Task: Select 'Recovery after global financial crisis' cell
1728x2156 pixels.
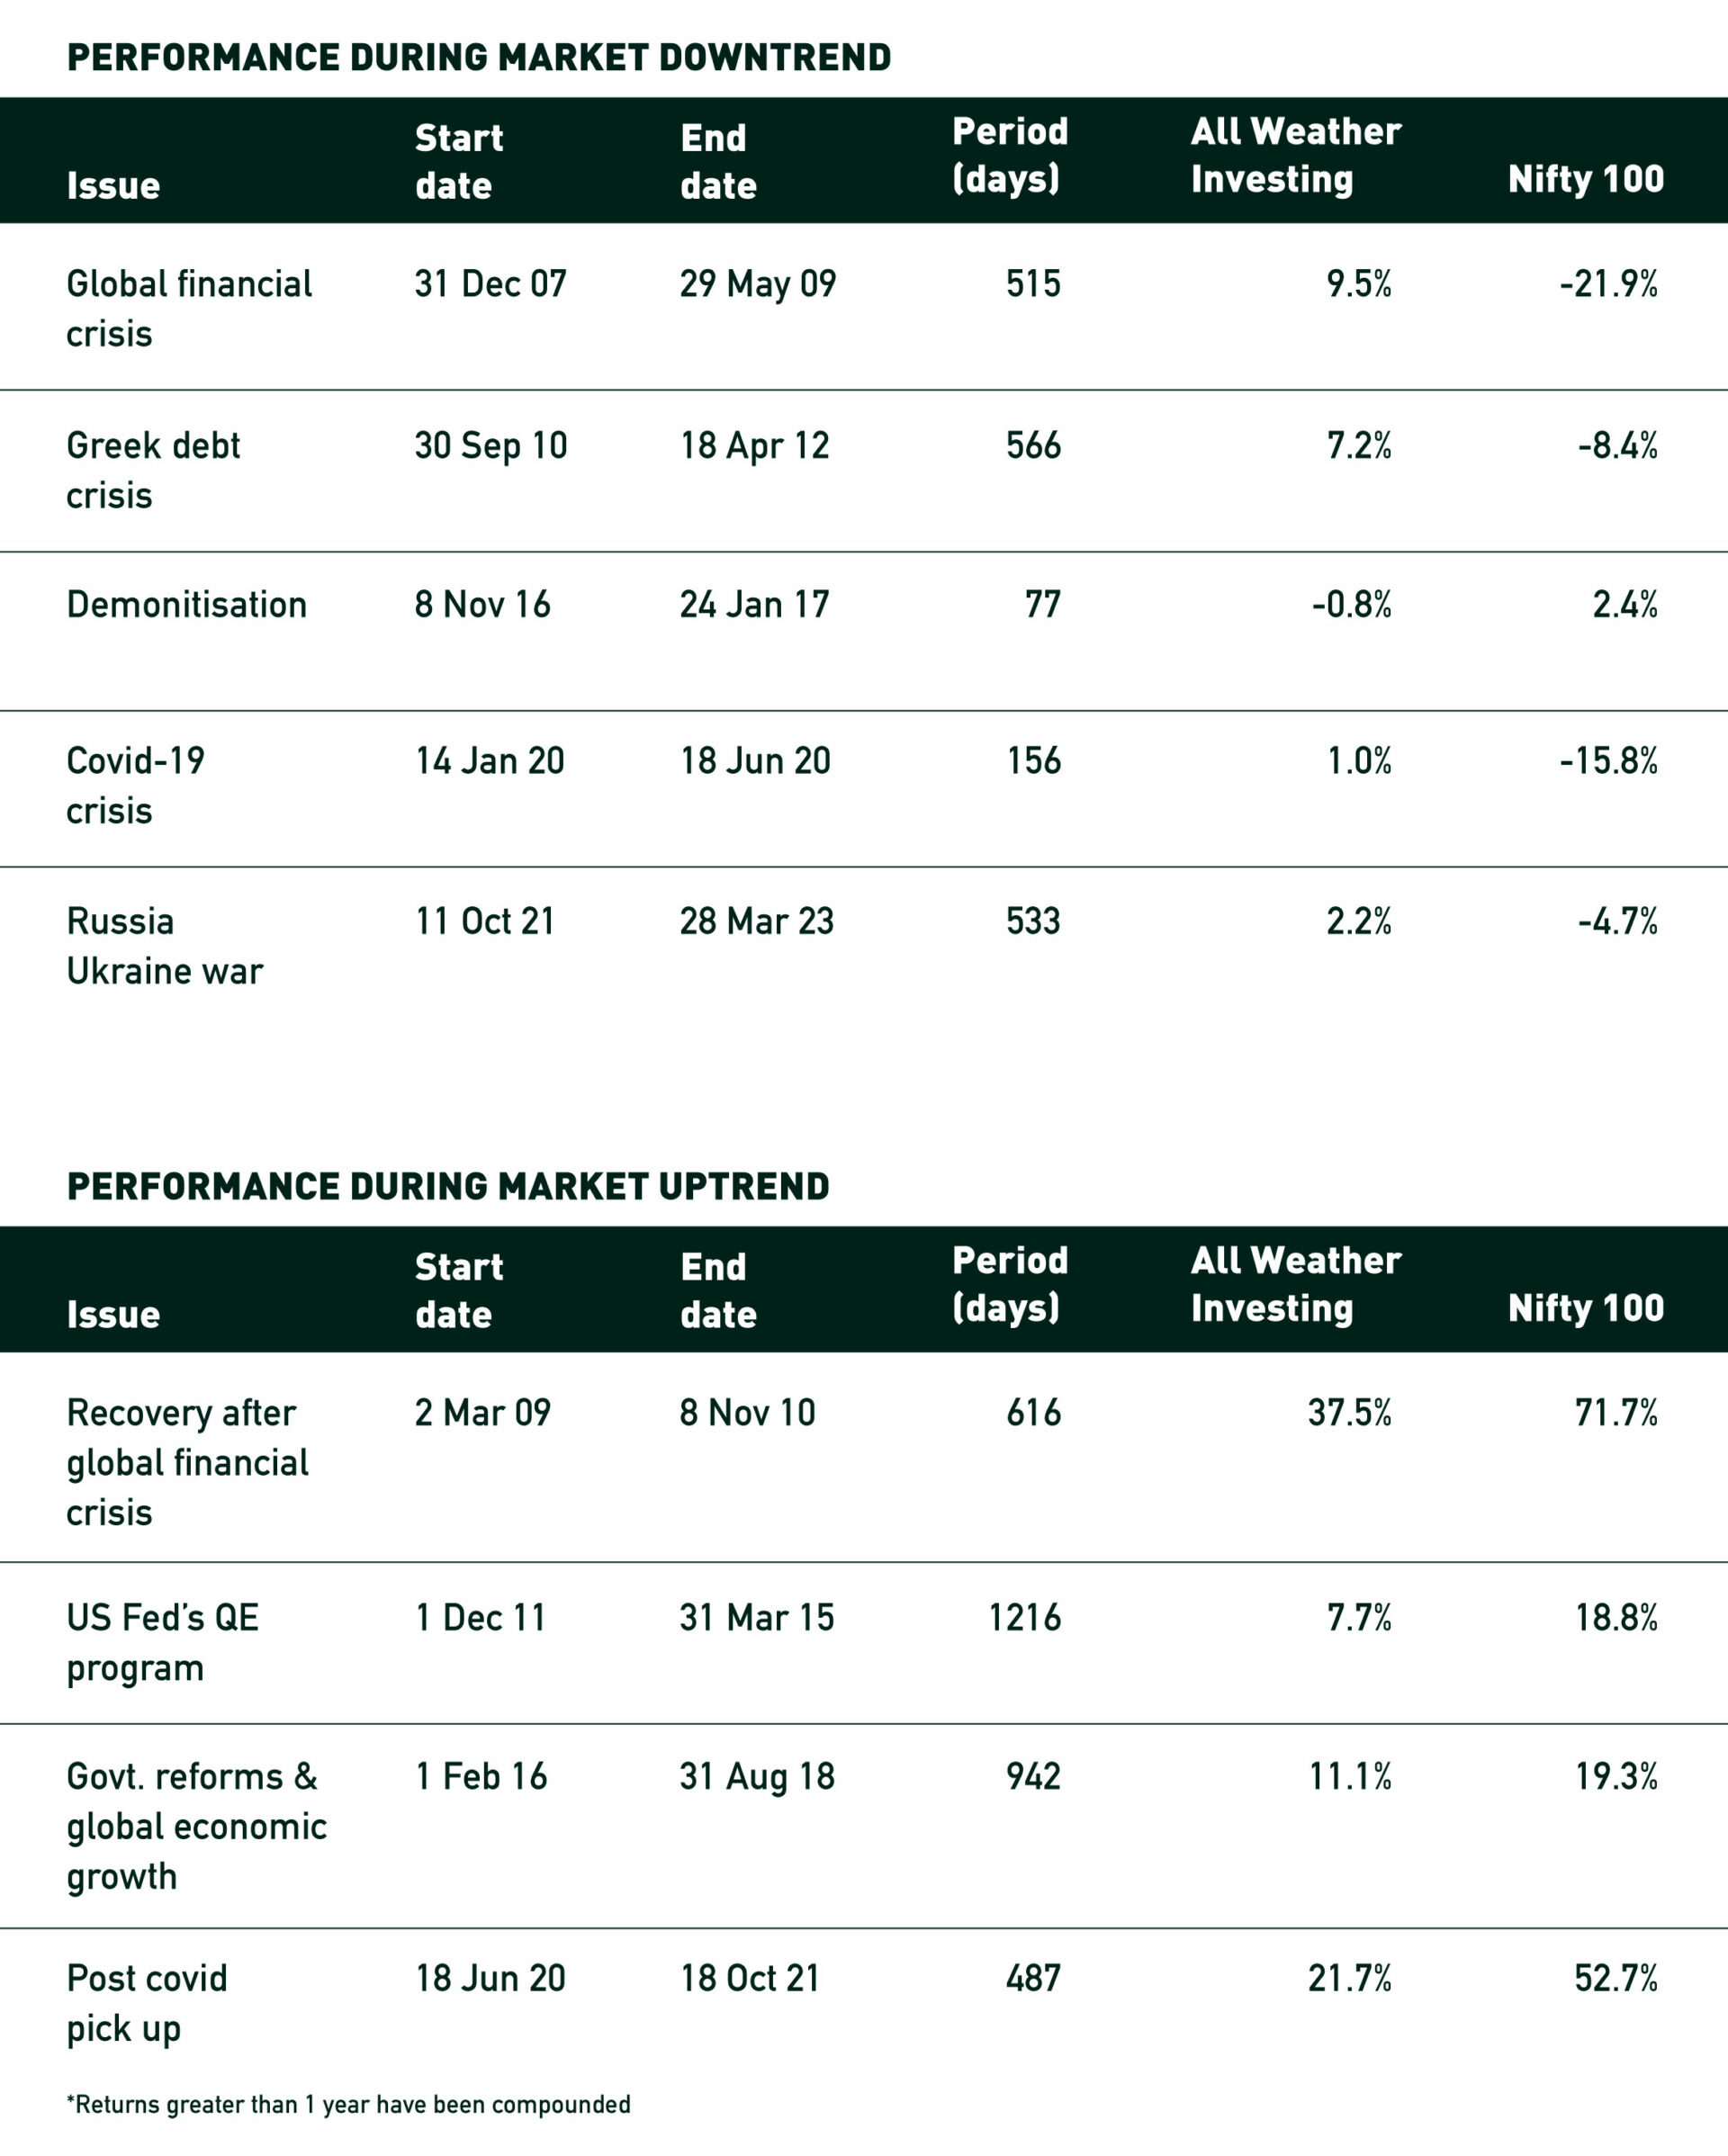Action: (187, 1462)
